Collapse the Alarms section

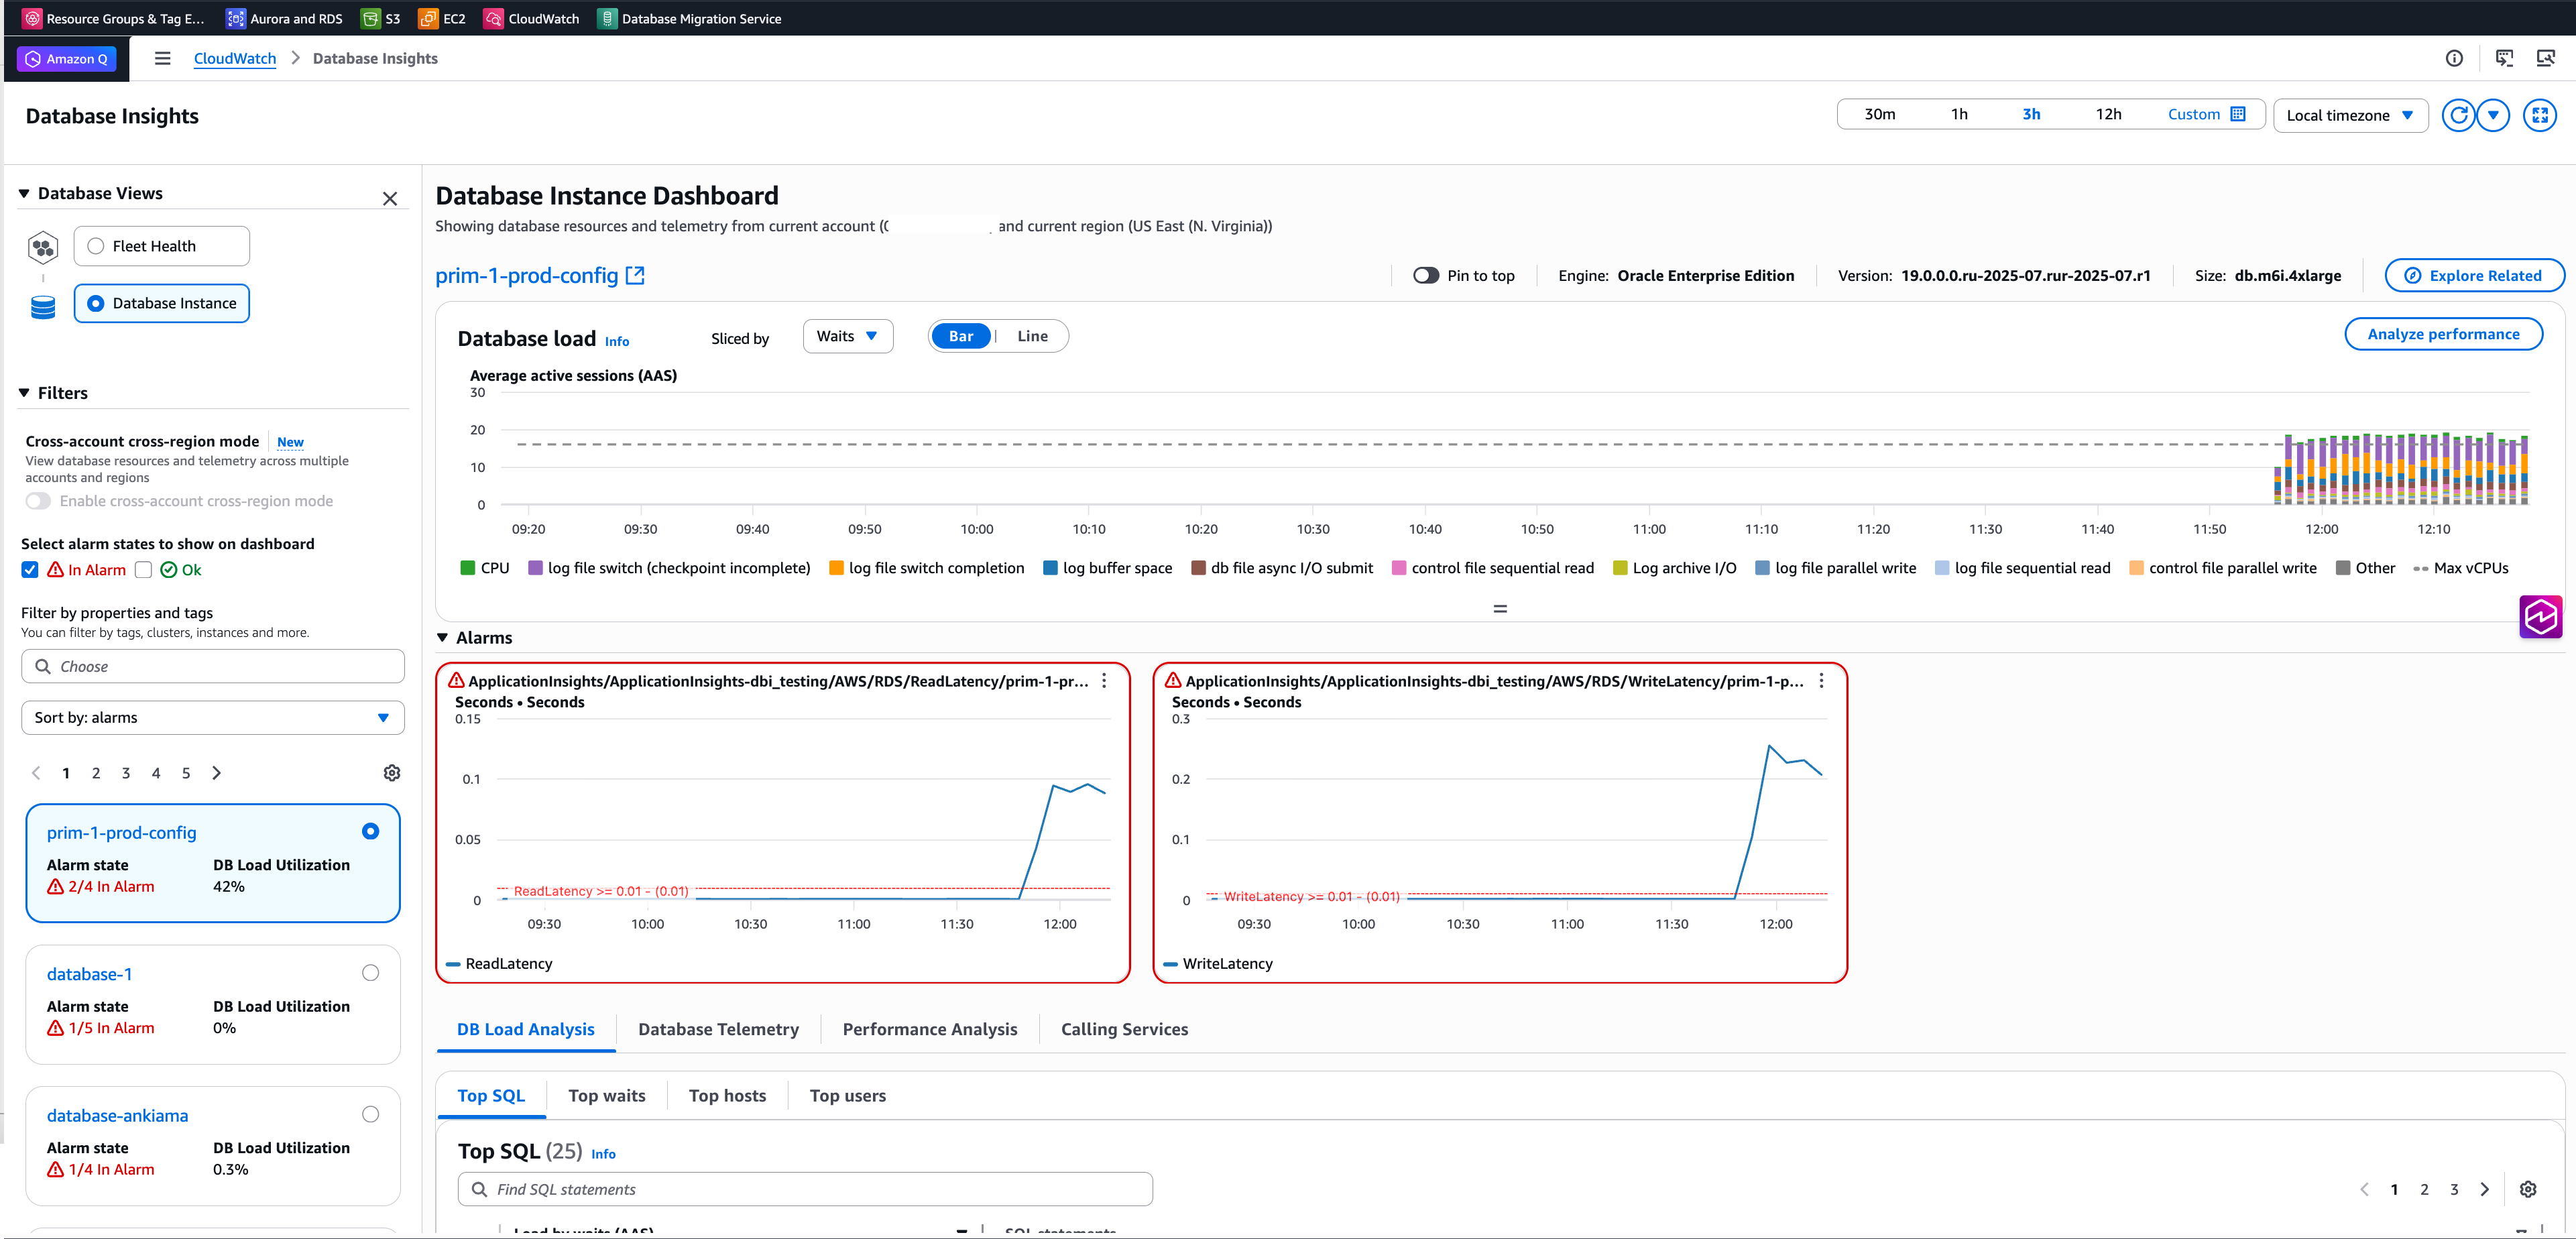(443, 637)
